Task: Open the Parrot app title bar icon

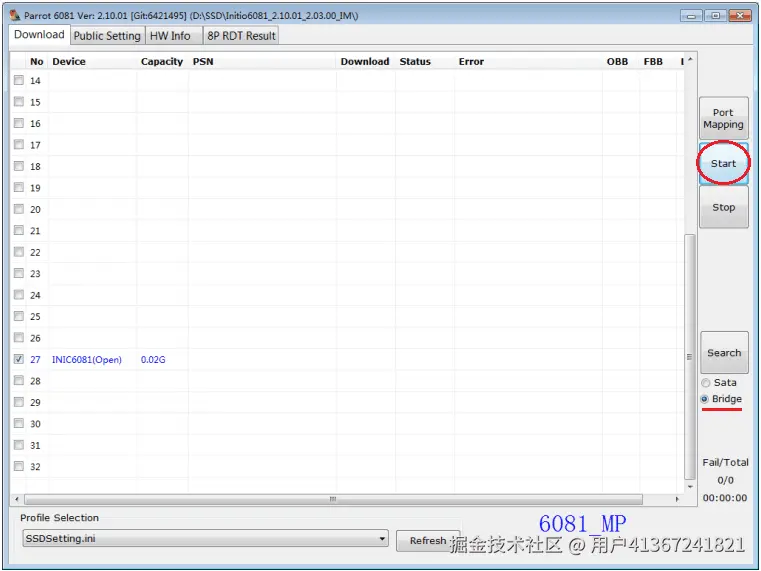Action: [x=15, y=15]
